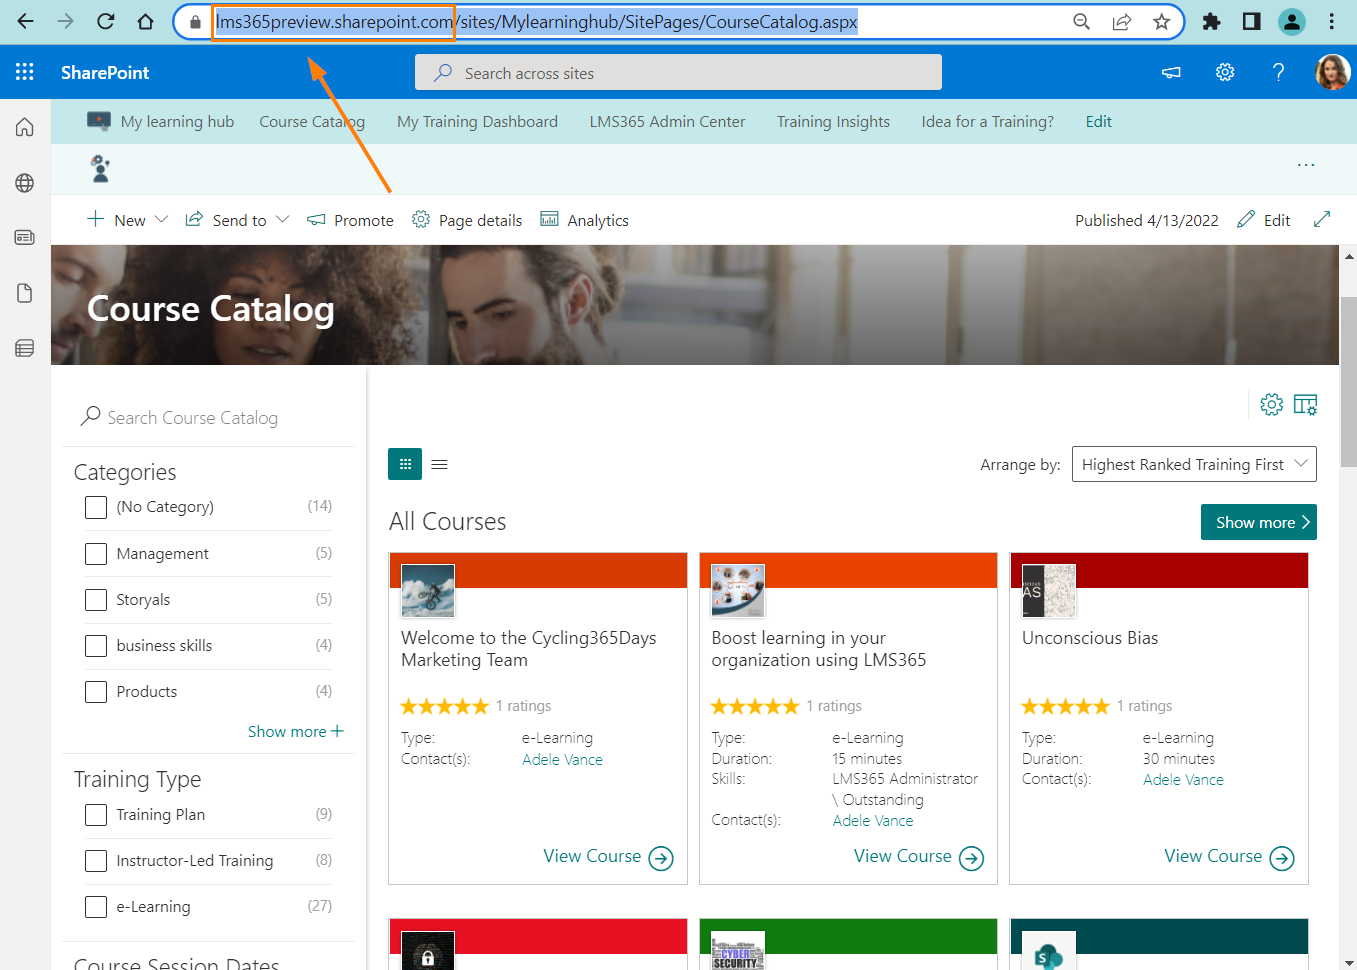Image resolution: width=1357 pixels, height=970 pixels.
Task: View Course for Cycling365Days Marketing Team
Action: [x=608, y=857]
